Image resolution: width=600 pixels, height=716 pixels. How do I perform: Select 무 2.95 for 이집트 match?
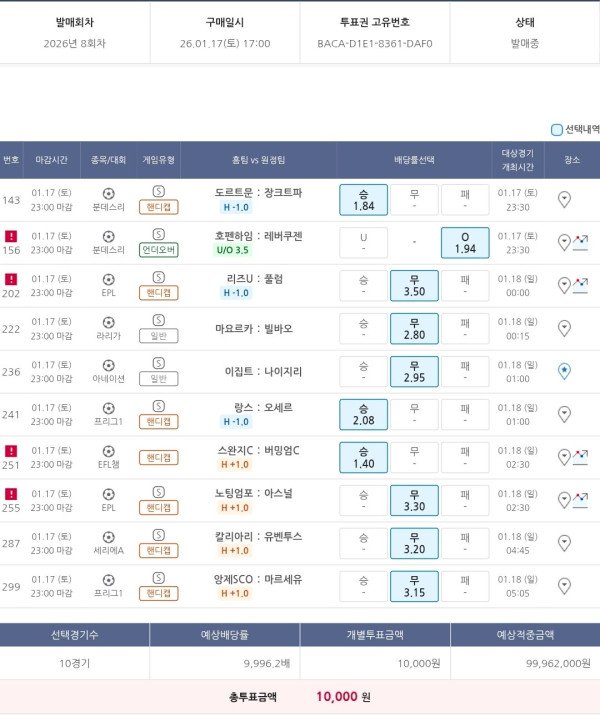(414, 371)
